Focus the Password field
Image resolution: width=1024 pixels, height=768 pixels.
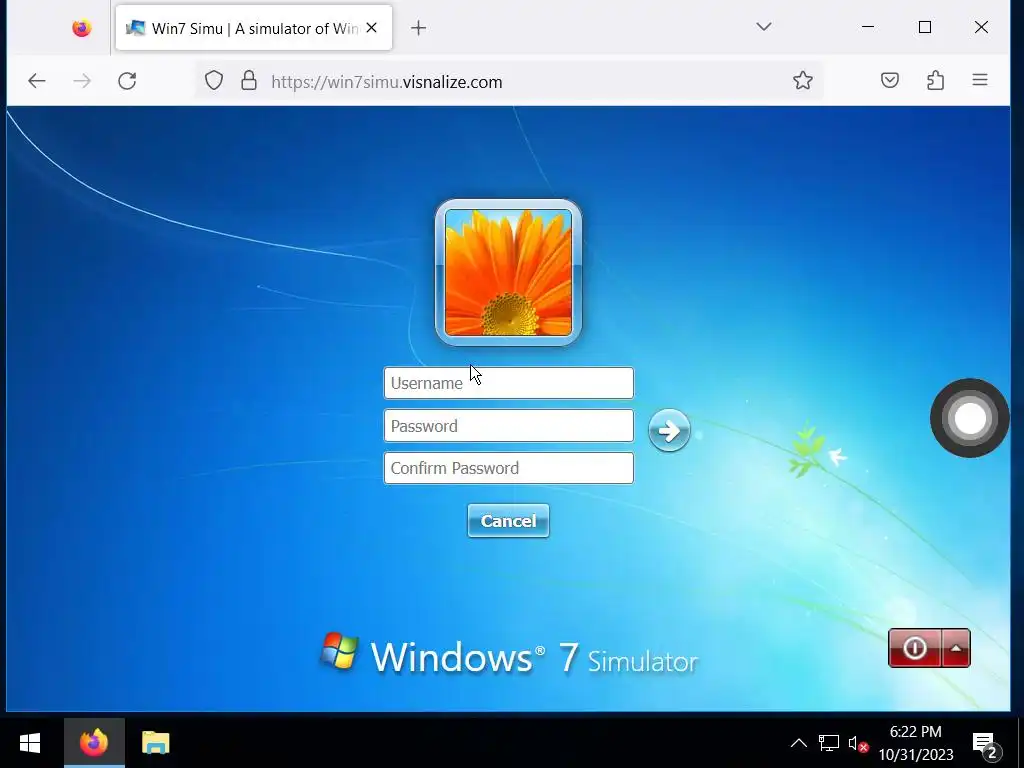click(x=509, y=426)
